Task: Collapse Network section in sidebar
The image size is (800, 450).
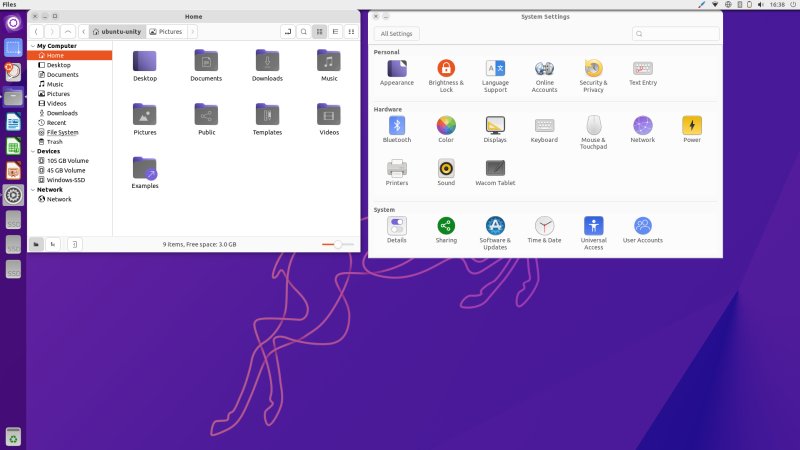Action: pyautogui.click(x=33, y=190)
